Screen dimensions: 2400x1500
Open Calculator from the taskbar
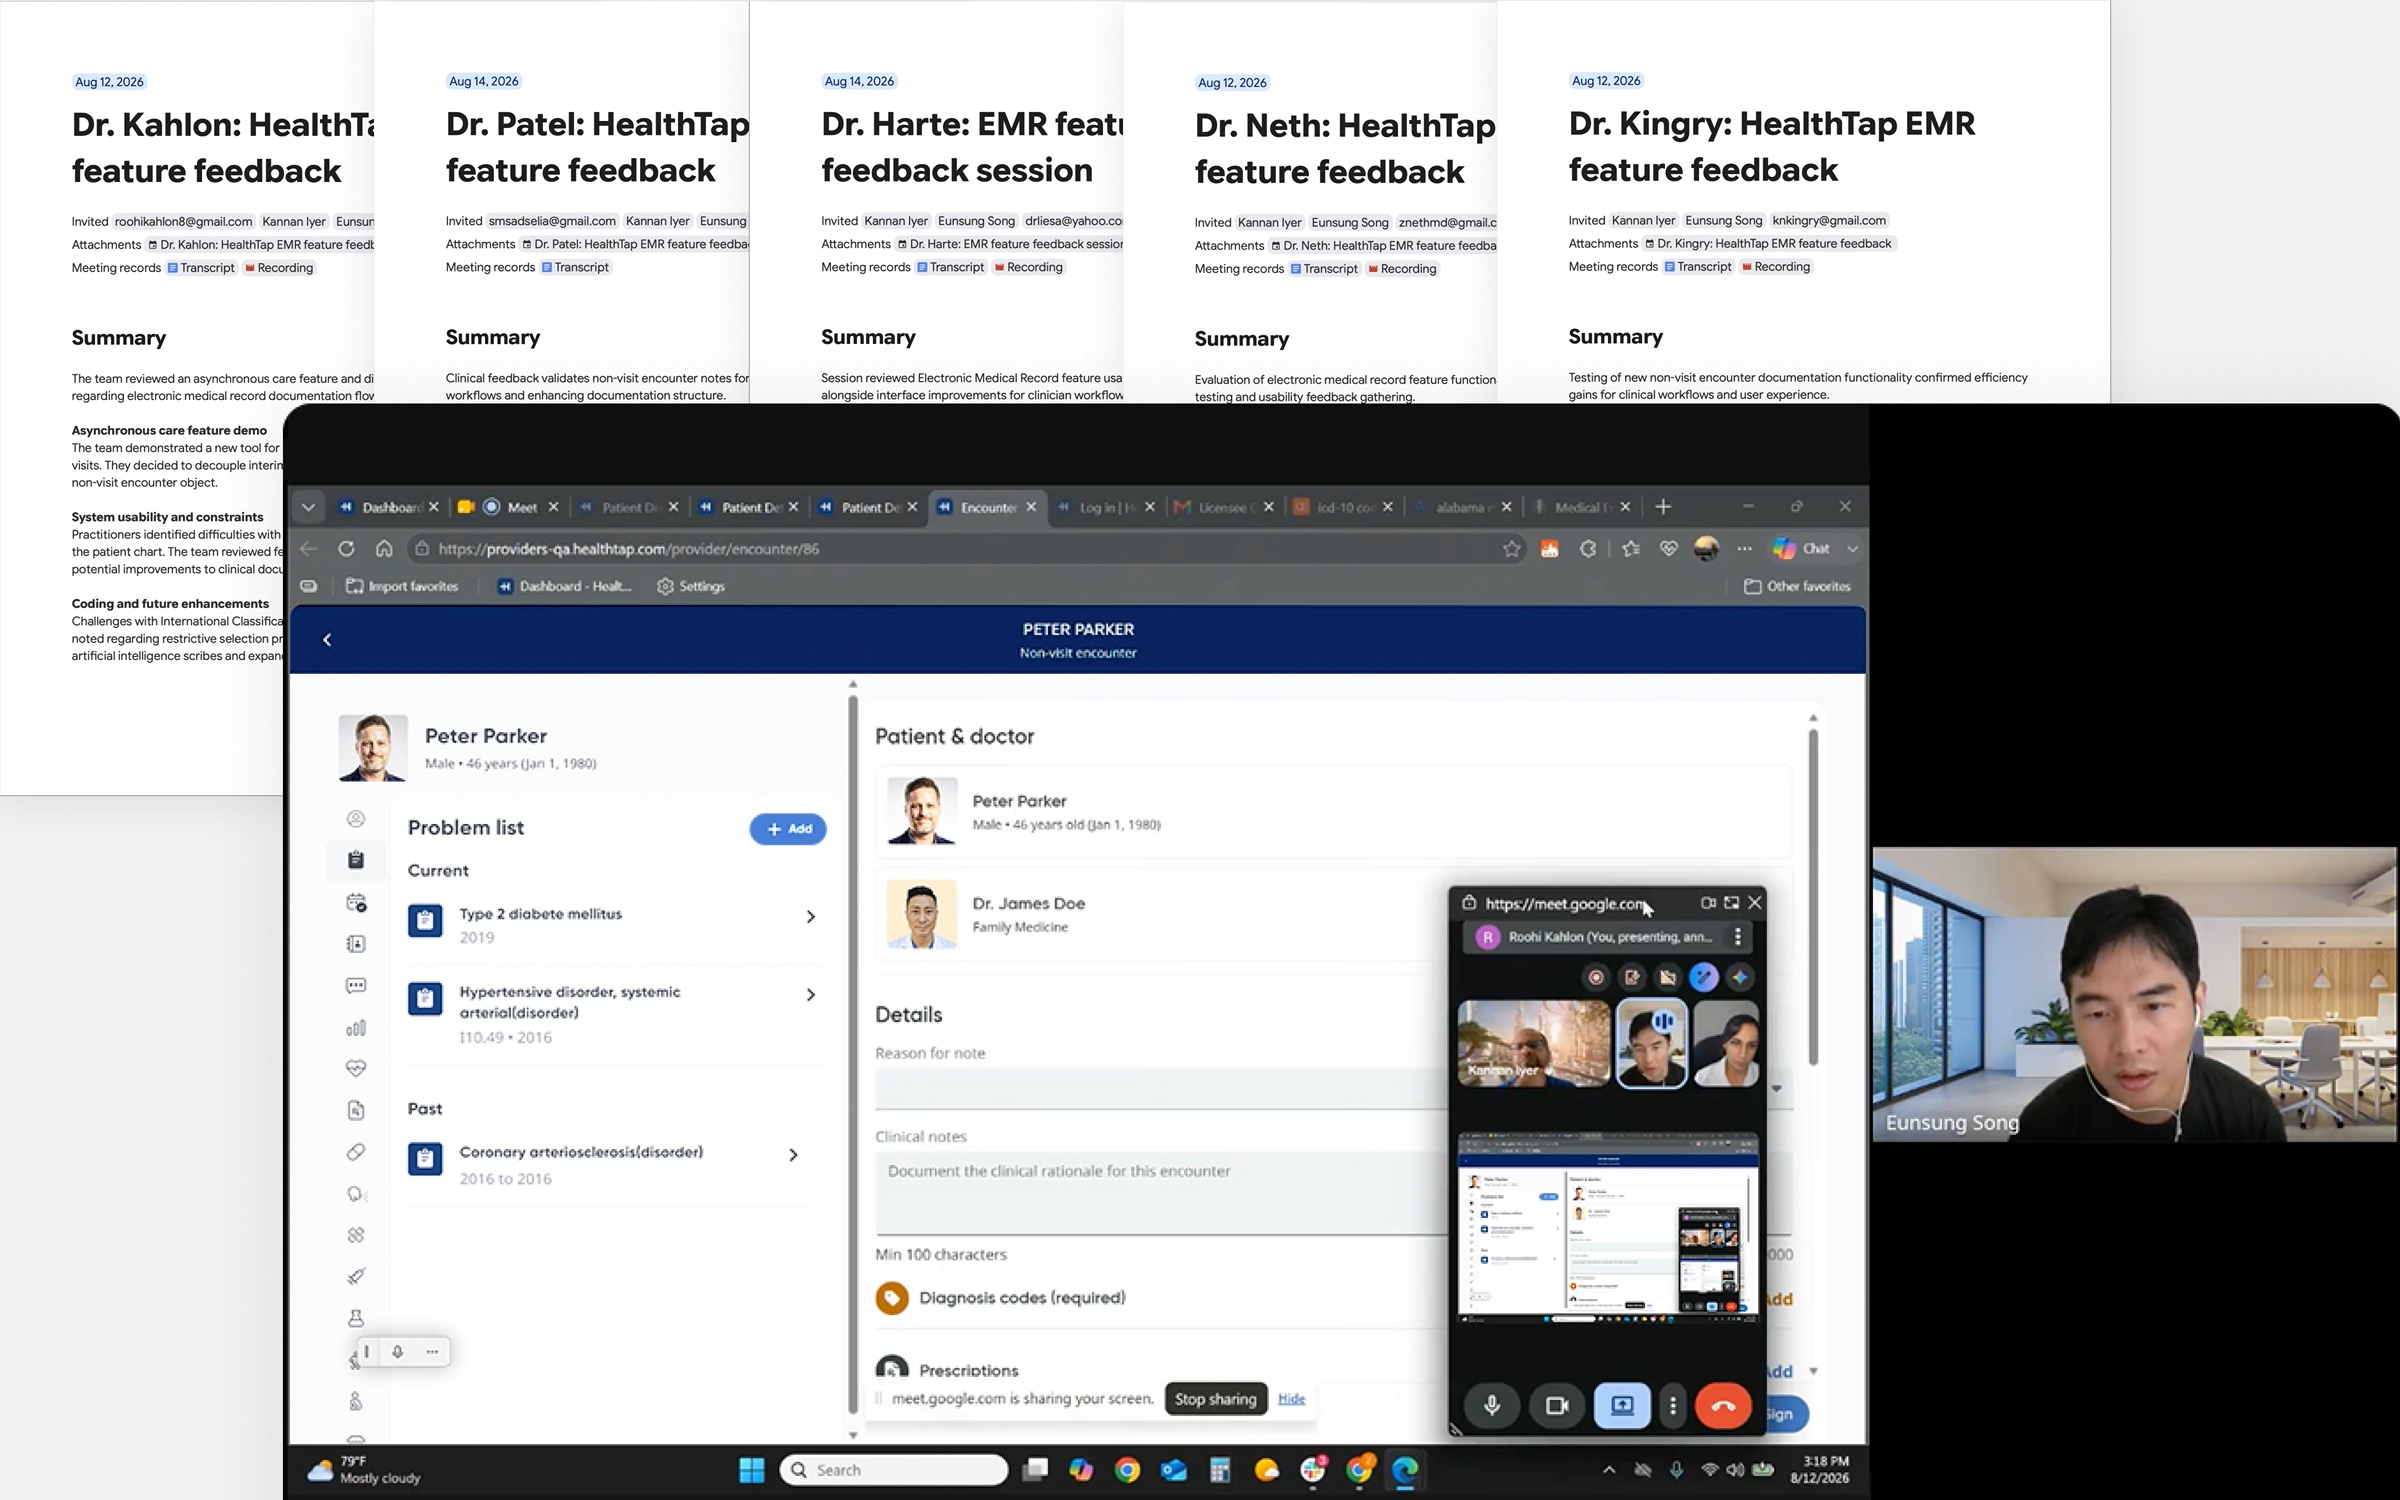[x=1220, y=1470]
